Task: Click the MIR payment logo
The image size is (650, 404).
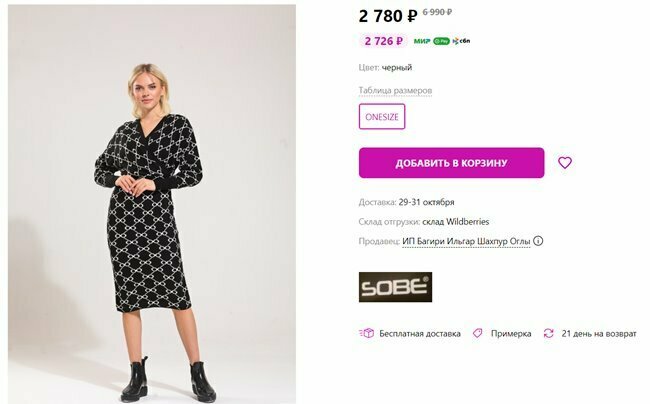Action: tap(421, 41)
